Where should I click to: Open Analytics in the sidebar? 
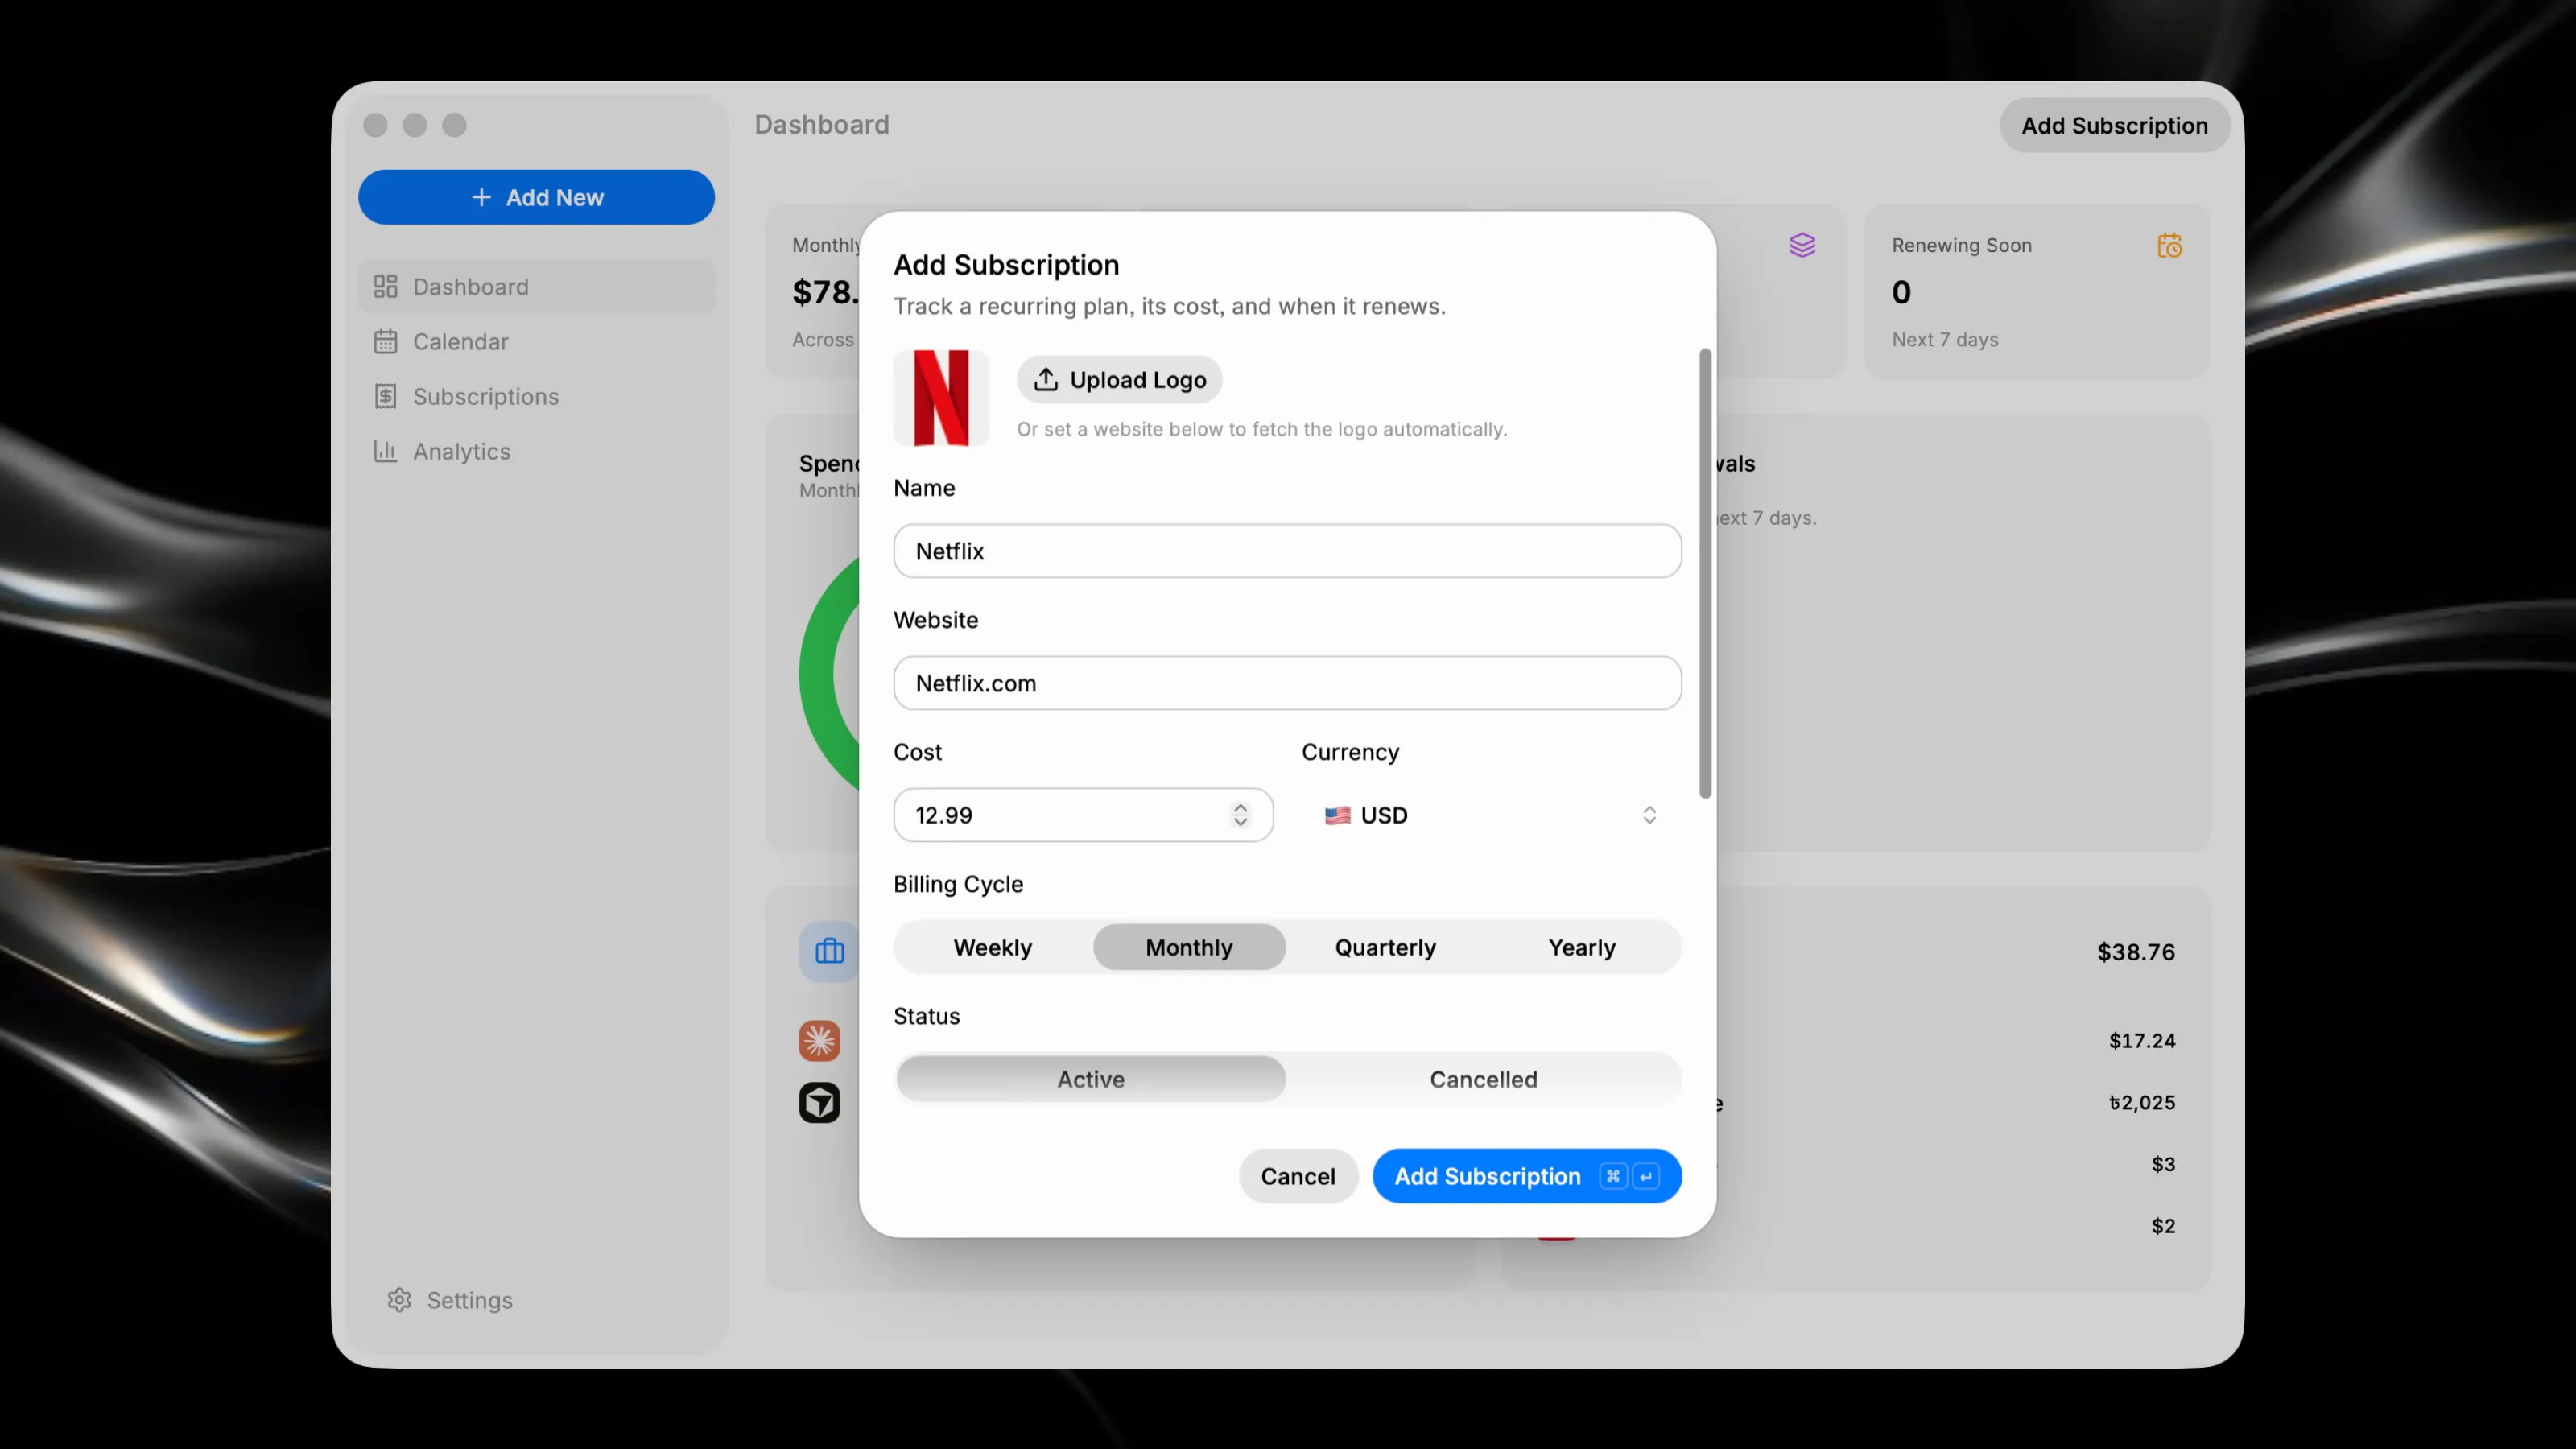pos(536,452)
